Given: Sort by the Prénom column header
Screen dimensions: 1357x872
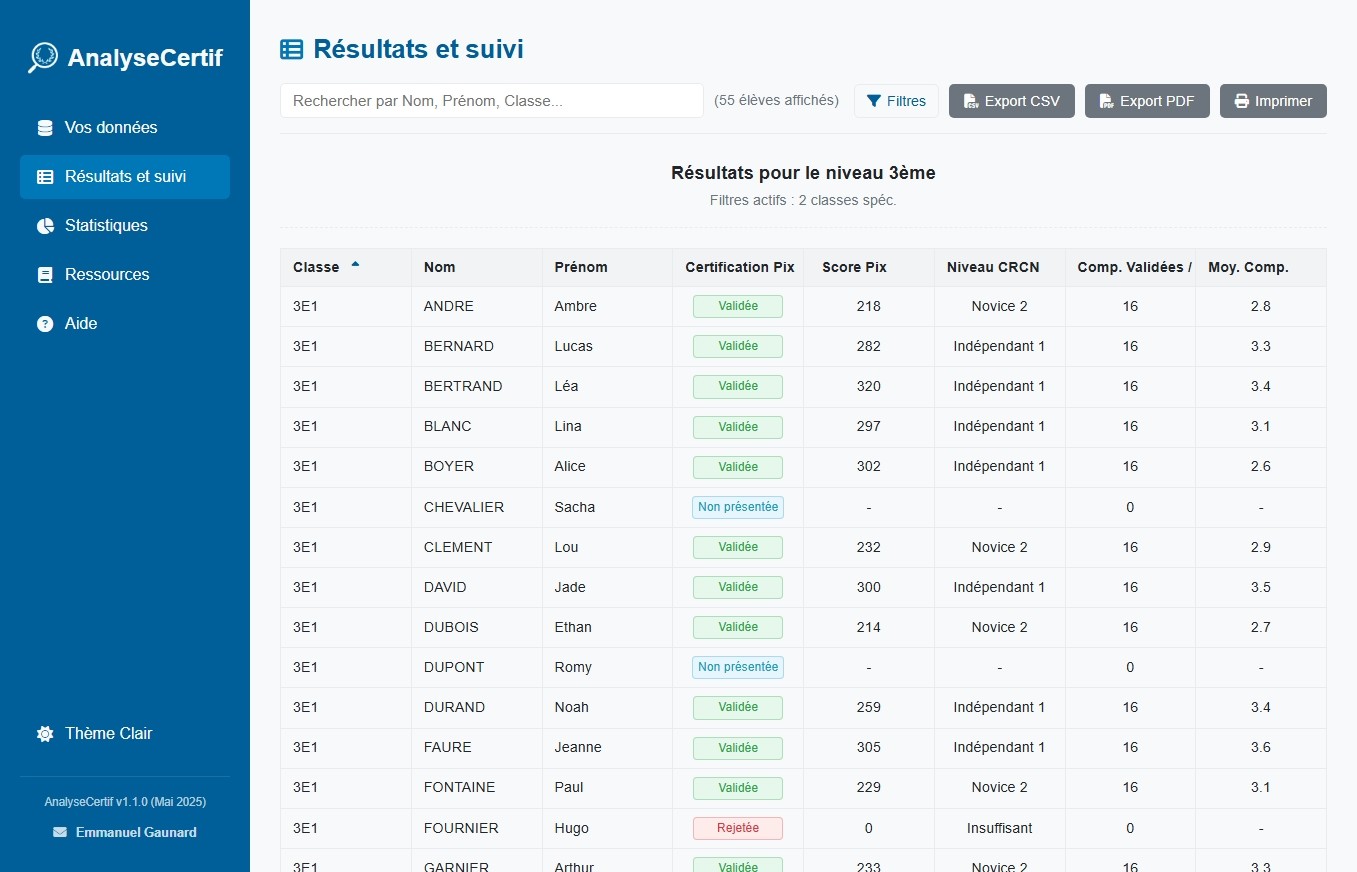Looking at the screenshot, I should (607, 268).
